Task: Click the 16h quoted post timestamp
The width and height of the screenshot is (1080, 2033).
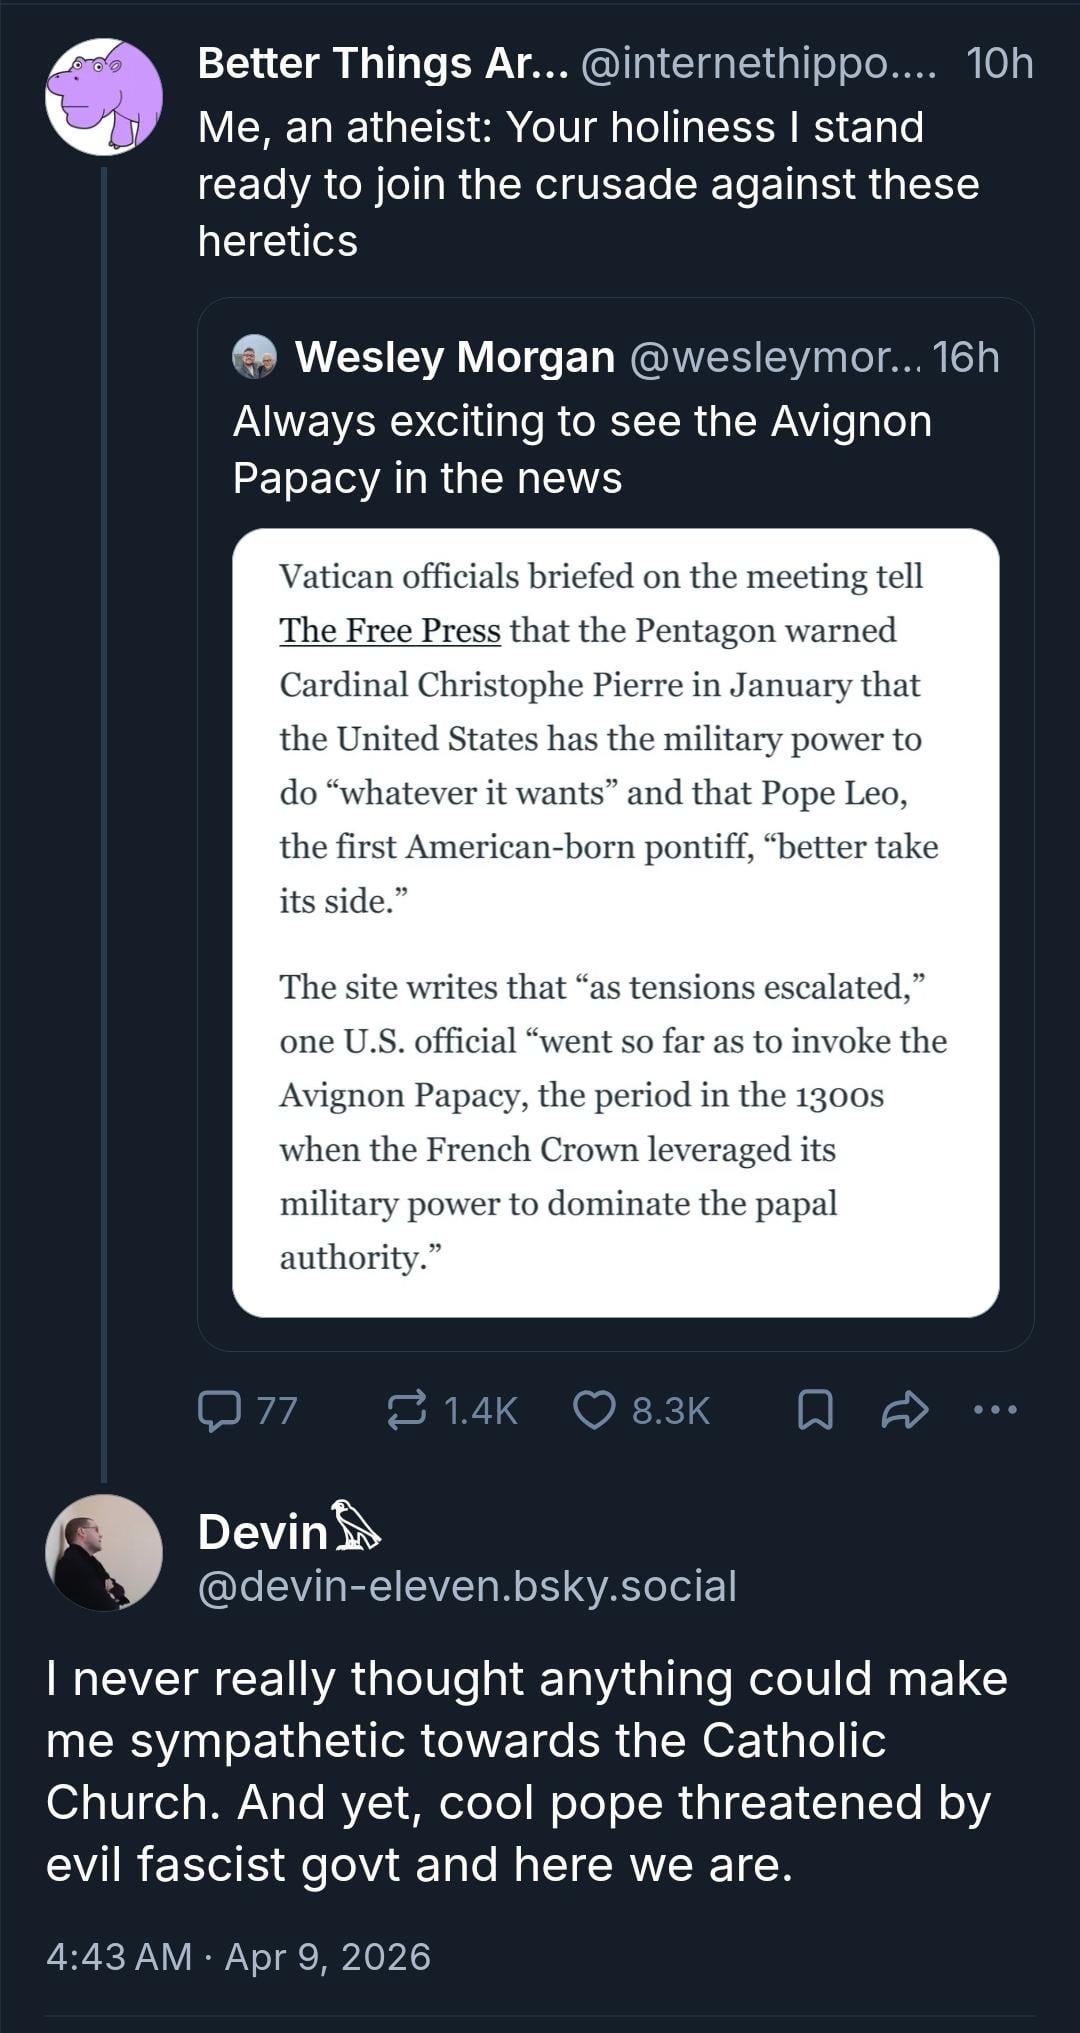Action: 966,357
